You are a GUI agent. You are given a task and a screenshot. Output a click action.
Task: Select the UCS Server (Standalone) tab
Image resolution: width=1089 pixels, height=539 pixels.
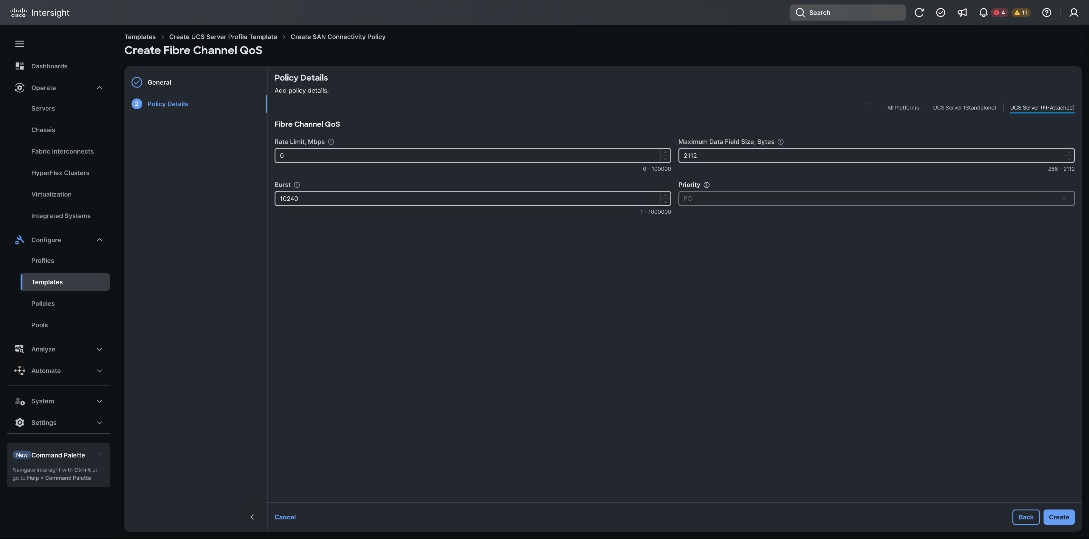[964, 108]
